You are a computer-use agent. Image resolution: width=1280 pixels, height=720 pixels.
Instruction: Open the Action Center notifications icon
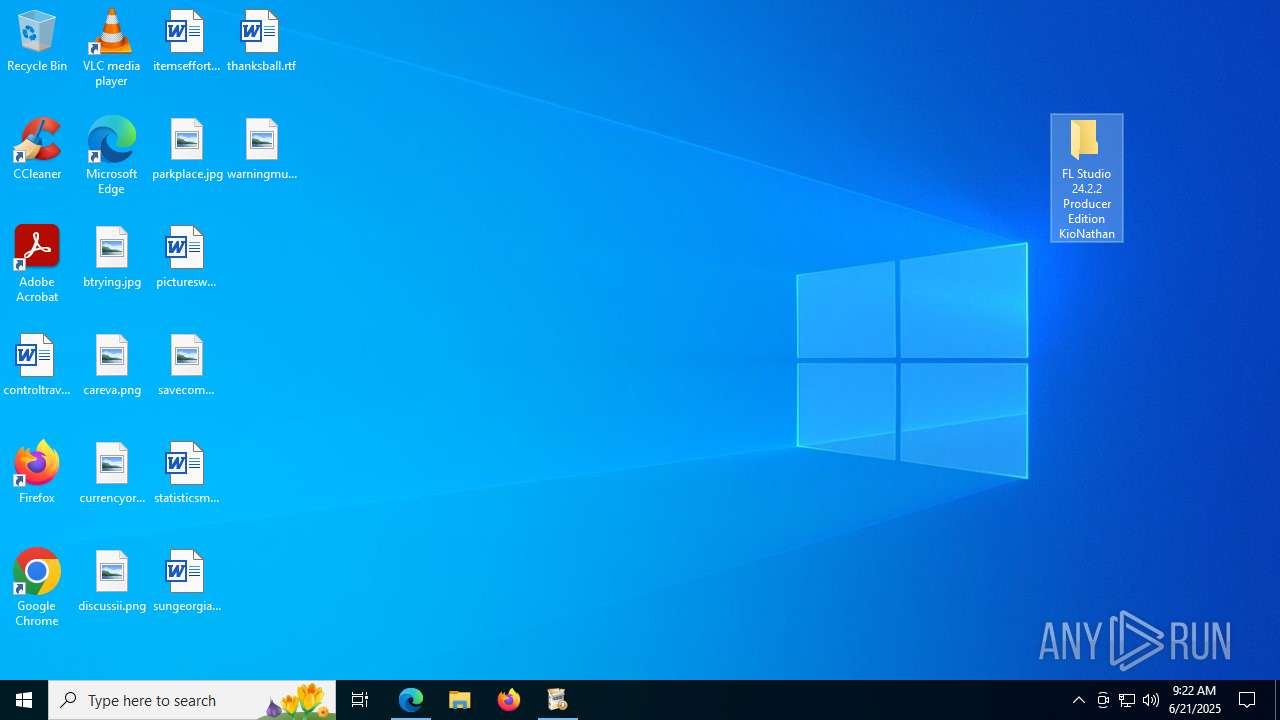(1248, 700)
